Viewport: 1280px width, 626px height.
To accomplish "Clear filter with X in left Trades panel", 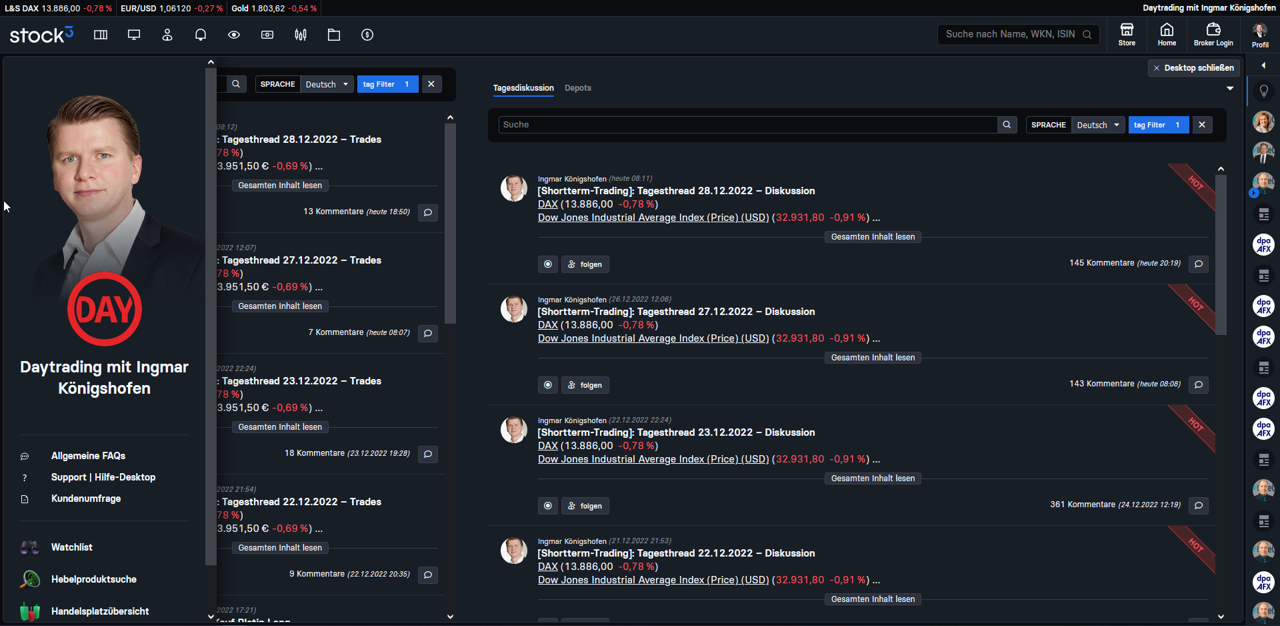I will [x=431, y=84].
